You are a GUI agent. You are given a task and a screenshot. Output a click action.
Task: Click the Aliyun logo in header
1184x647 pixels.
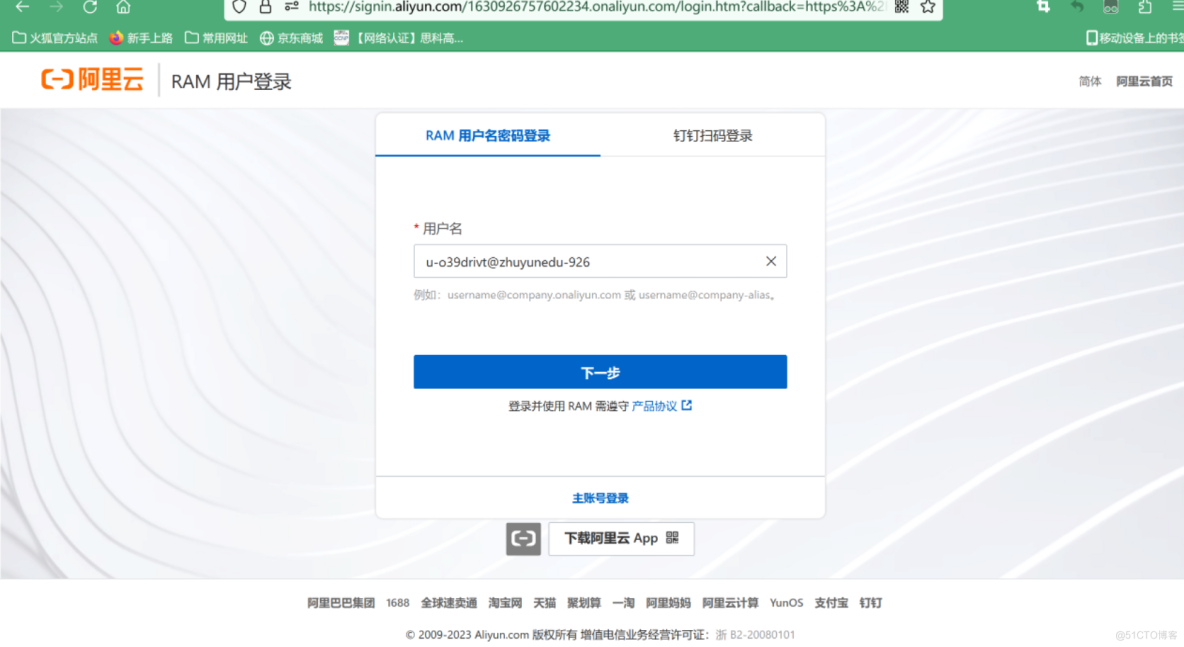click(92, 80)
